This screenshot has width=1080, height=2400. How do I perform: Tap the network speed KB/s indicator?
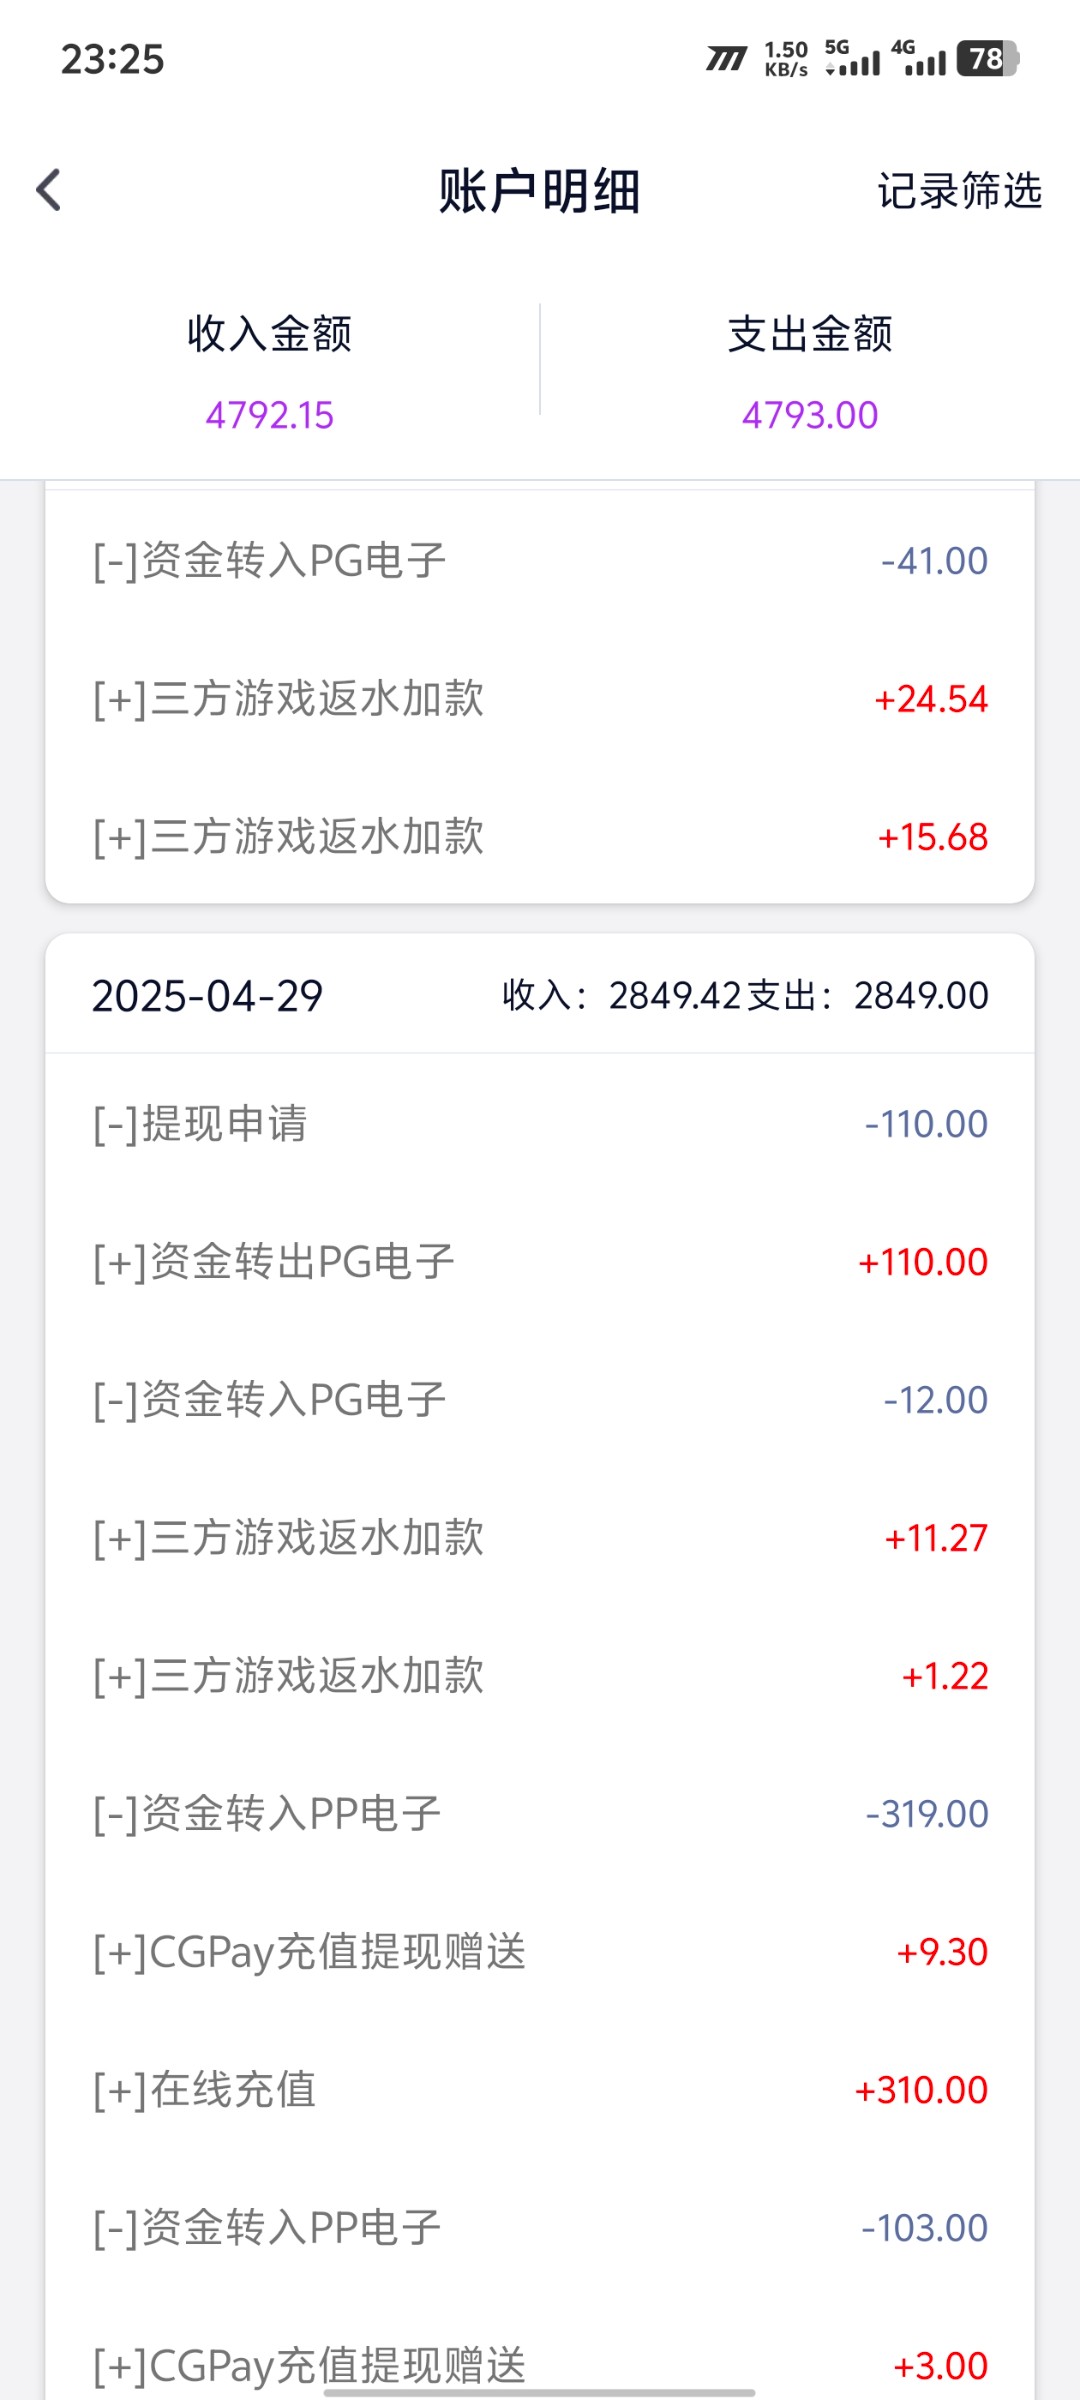coord(786,59)
